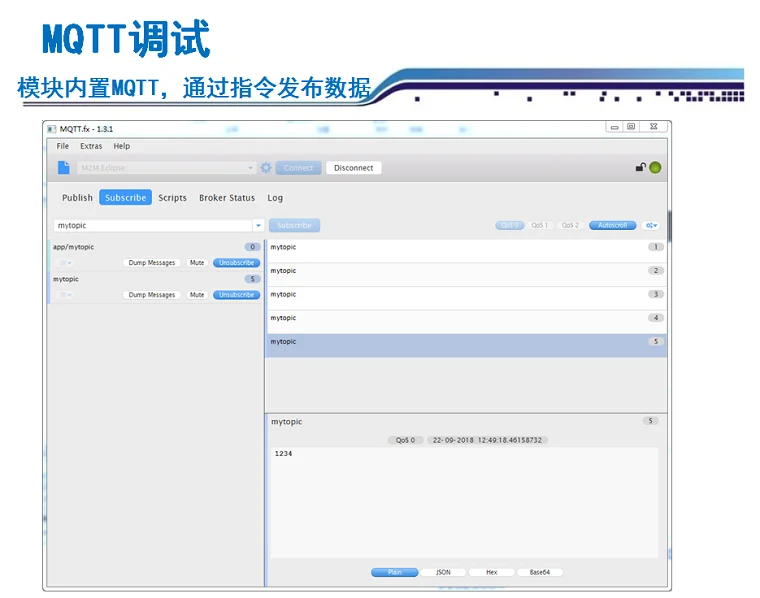Unsubscribe from app/mytopic
760x598 pixels.
tap(237, 263)
